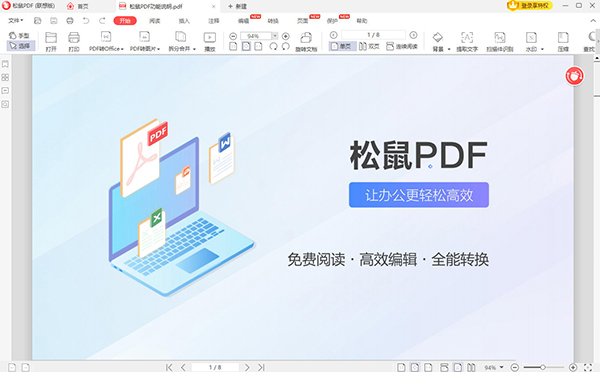Zoom in with status bar plus button
Viewport: 600px width, 372px height.
(573, 367)
